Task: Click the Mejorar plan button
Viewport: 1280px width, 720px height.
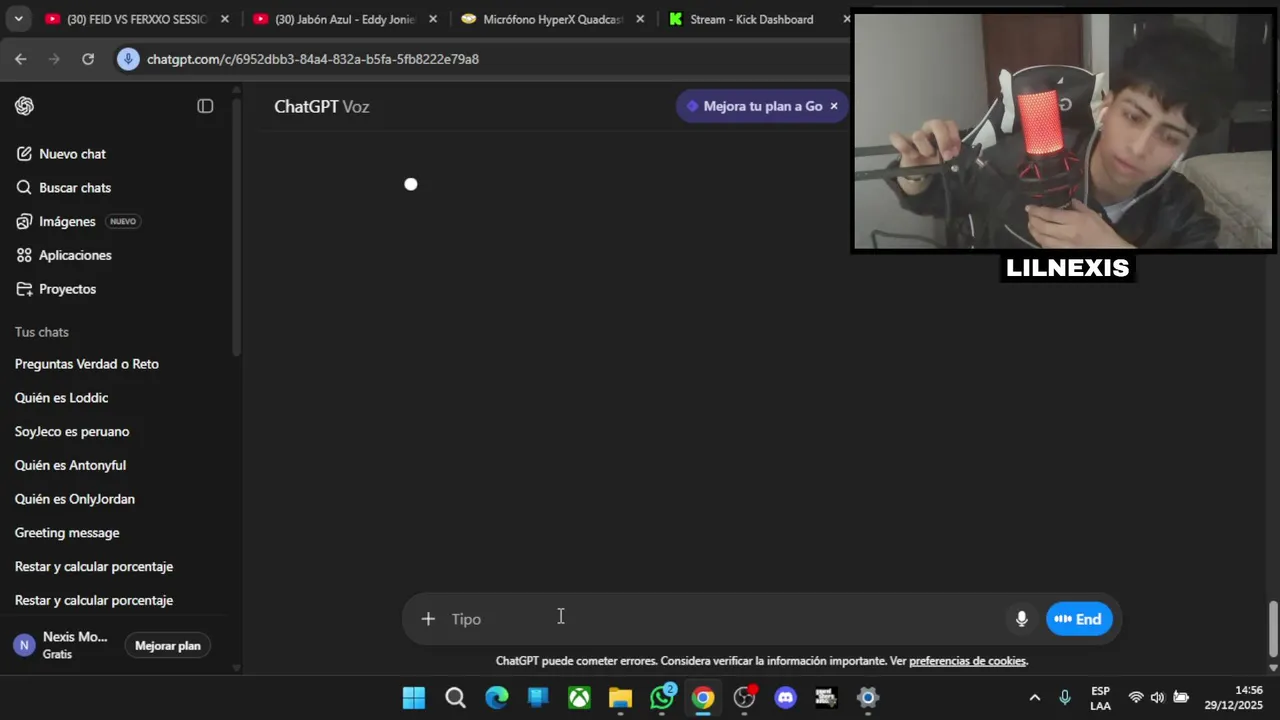Action: point(168,646)
